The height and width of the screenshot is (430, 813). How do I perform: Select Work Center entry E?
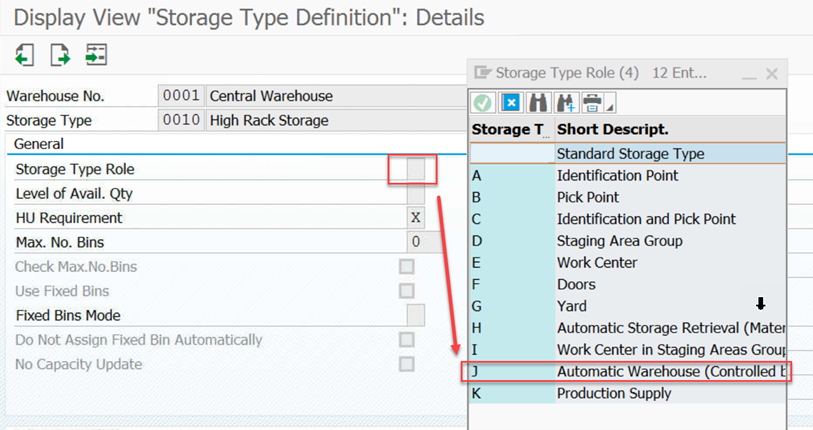(x=628, y=263)
